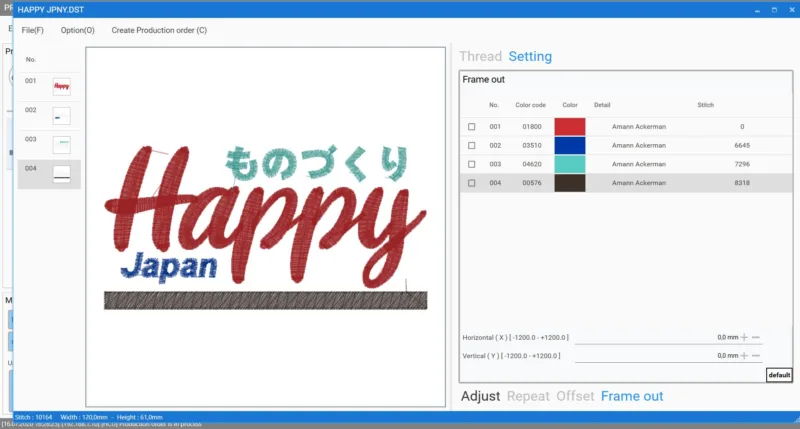Image resolution: width=800 pixels, height=429 pixels.
Task: Click Stitch : 10164 in status bar
Action: (x=34, y=417)
